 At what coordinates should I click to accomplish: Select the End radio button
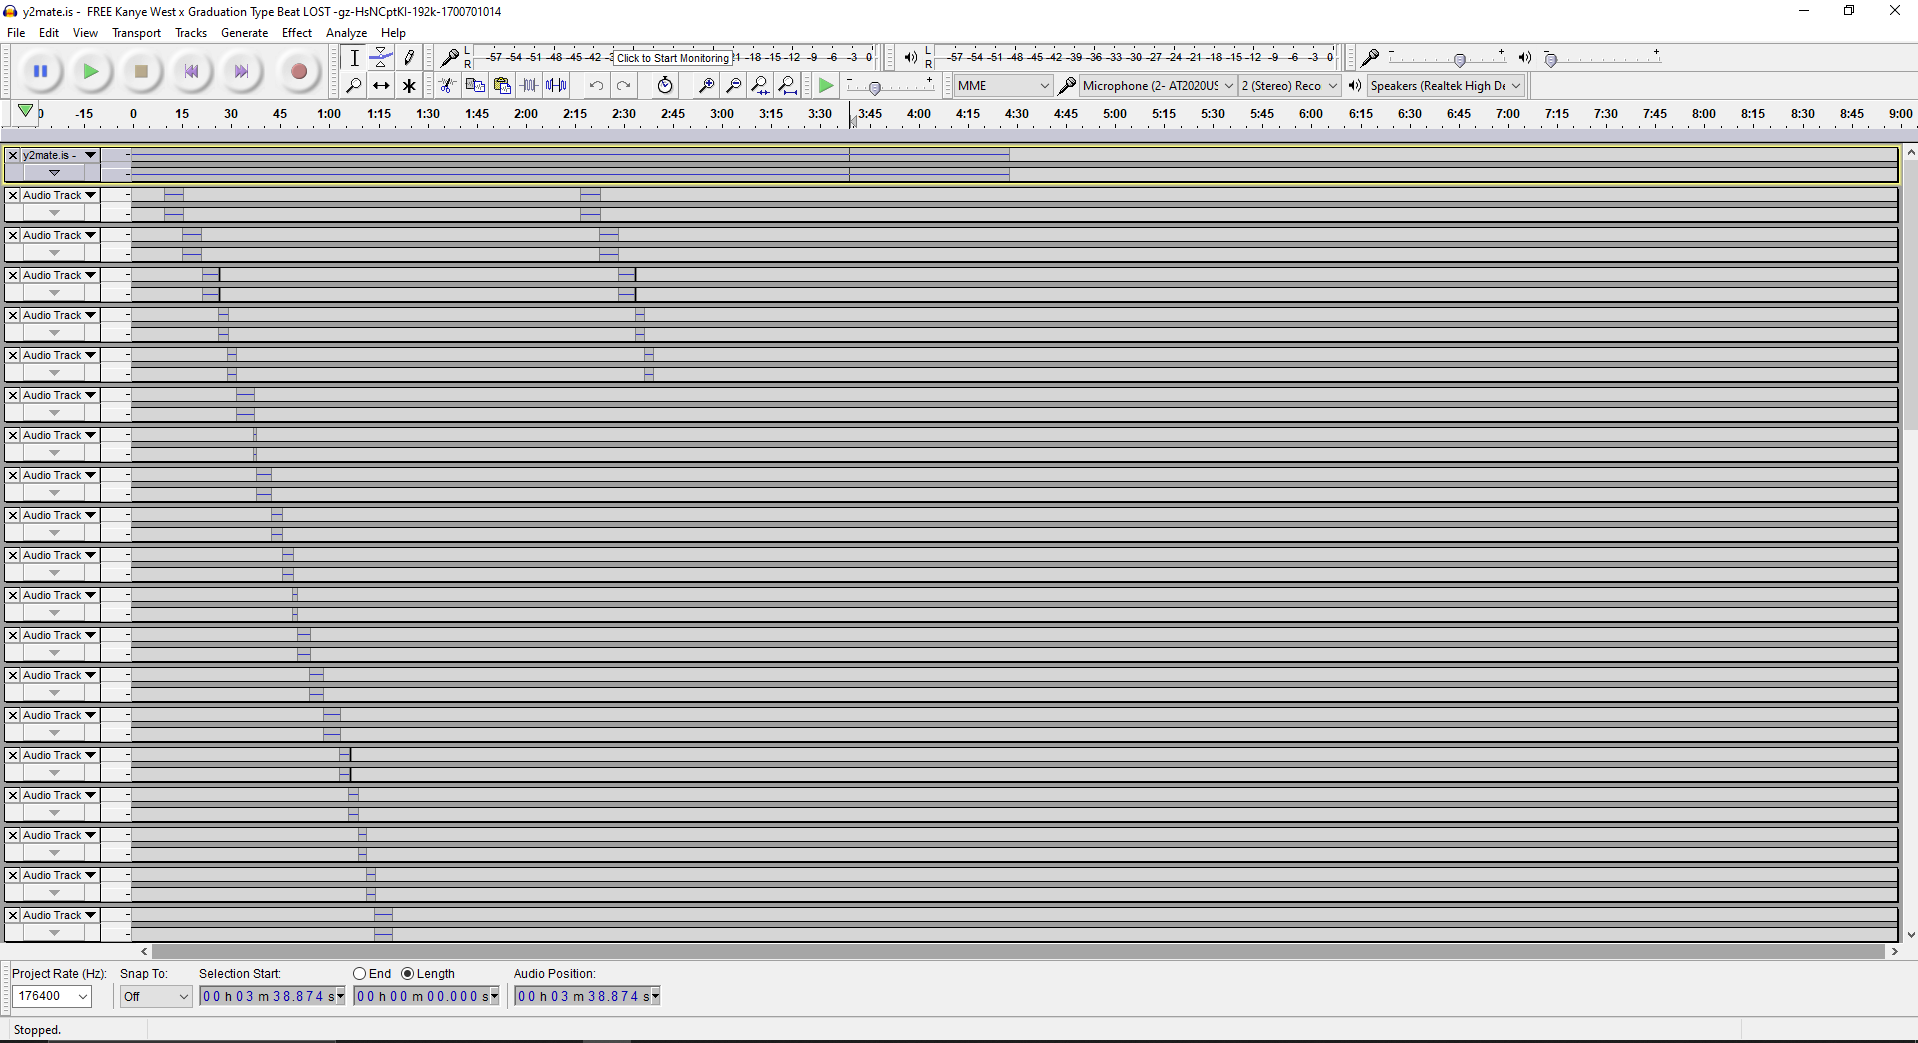tap(359, 974)
